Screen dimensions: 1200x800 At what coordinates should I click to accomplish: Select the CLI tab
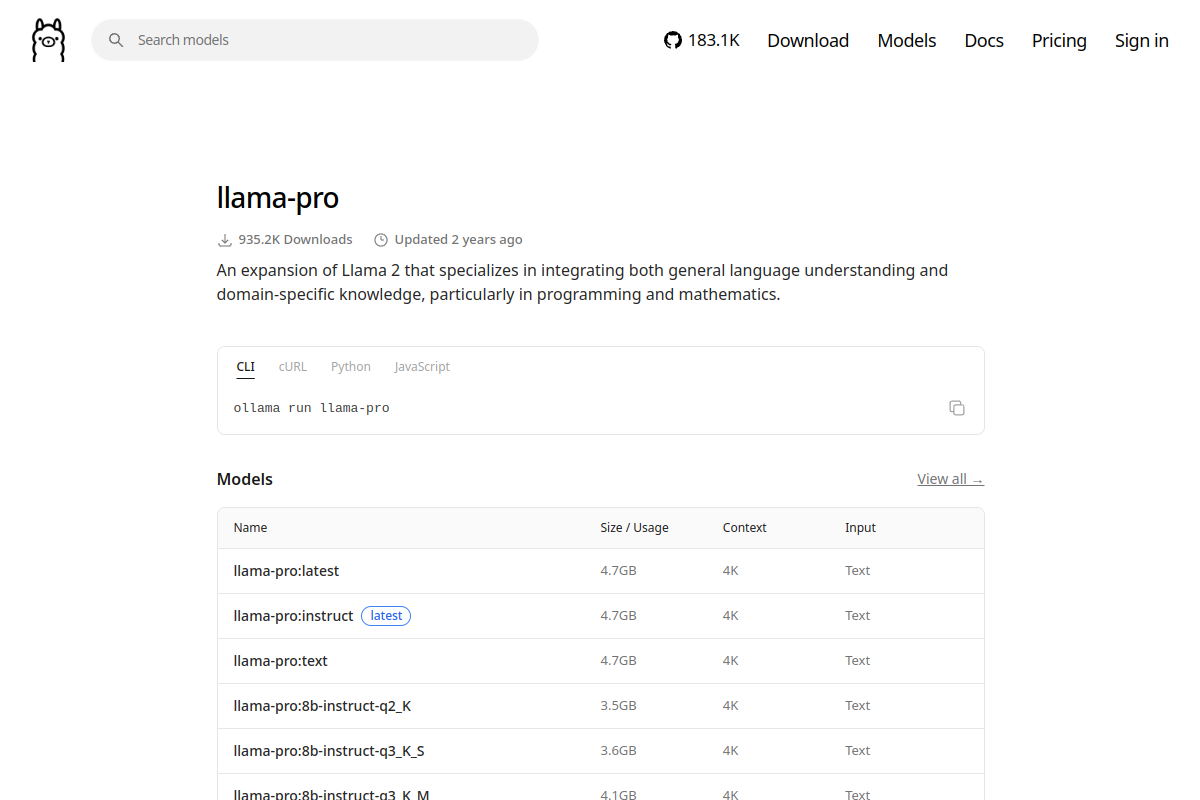[246, 367]
